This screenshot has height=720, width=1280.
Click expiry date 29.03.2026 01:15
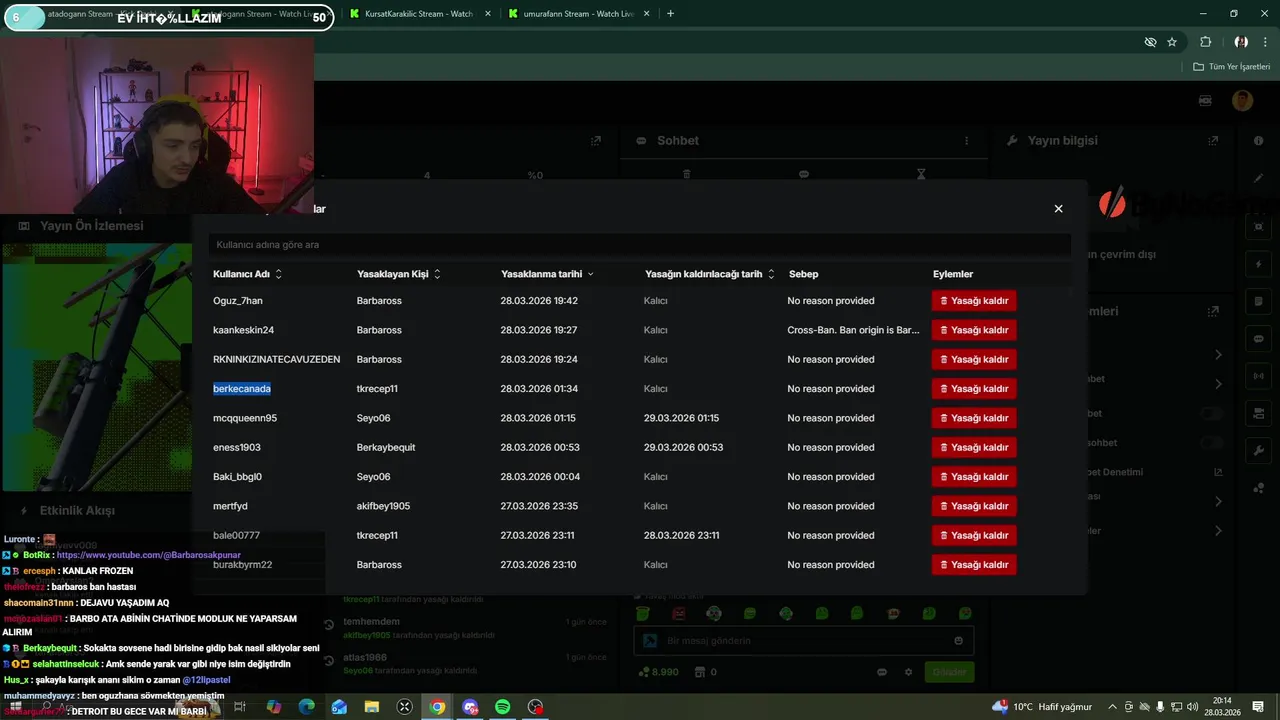681,418
